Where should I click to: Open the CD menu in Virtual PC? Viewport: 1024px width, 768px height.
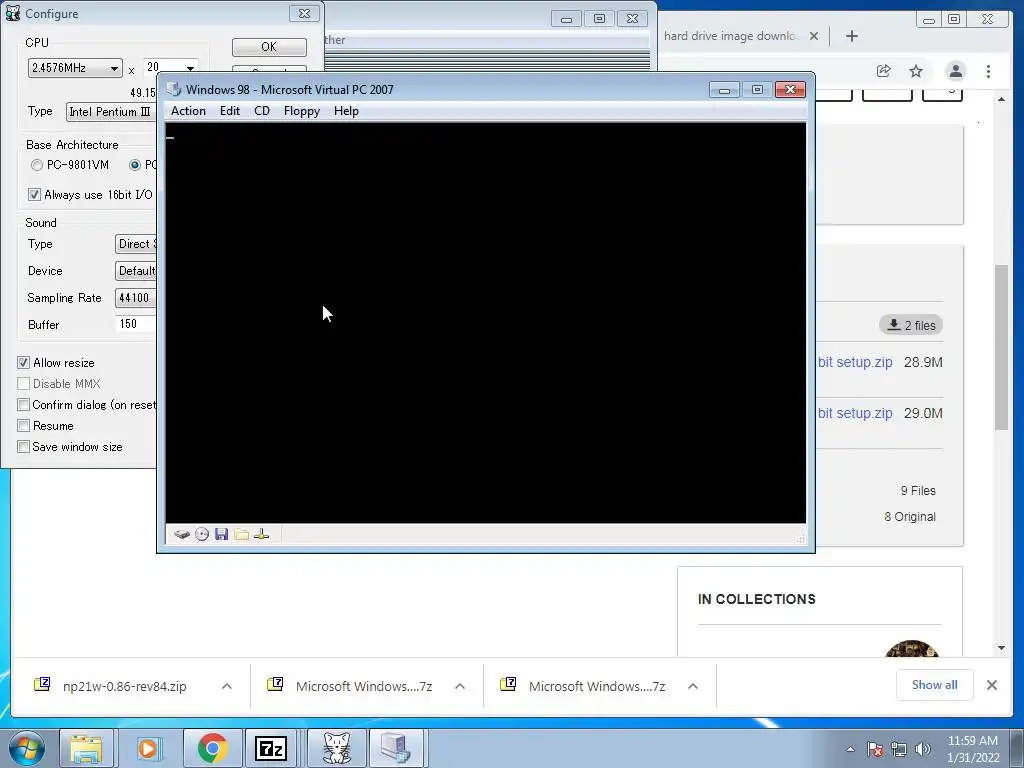[262, 111]
